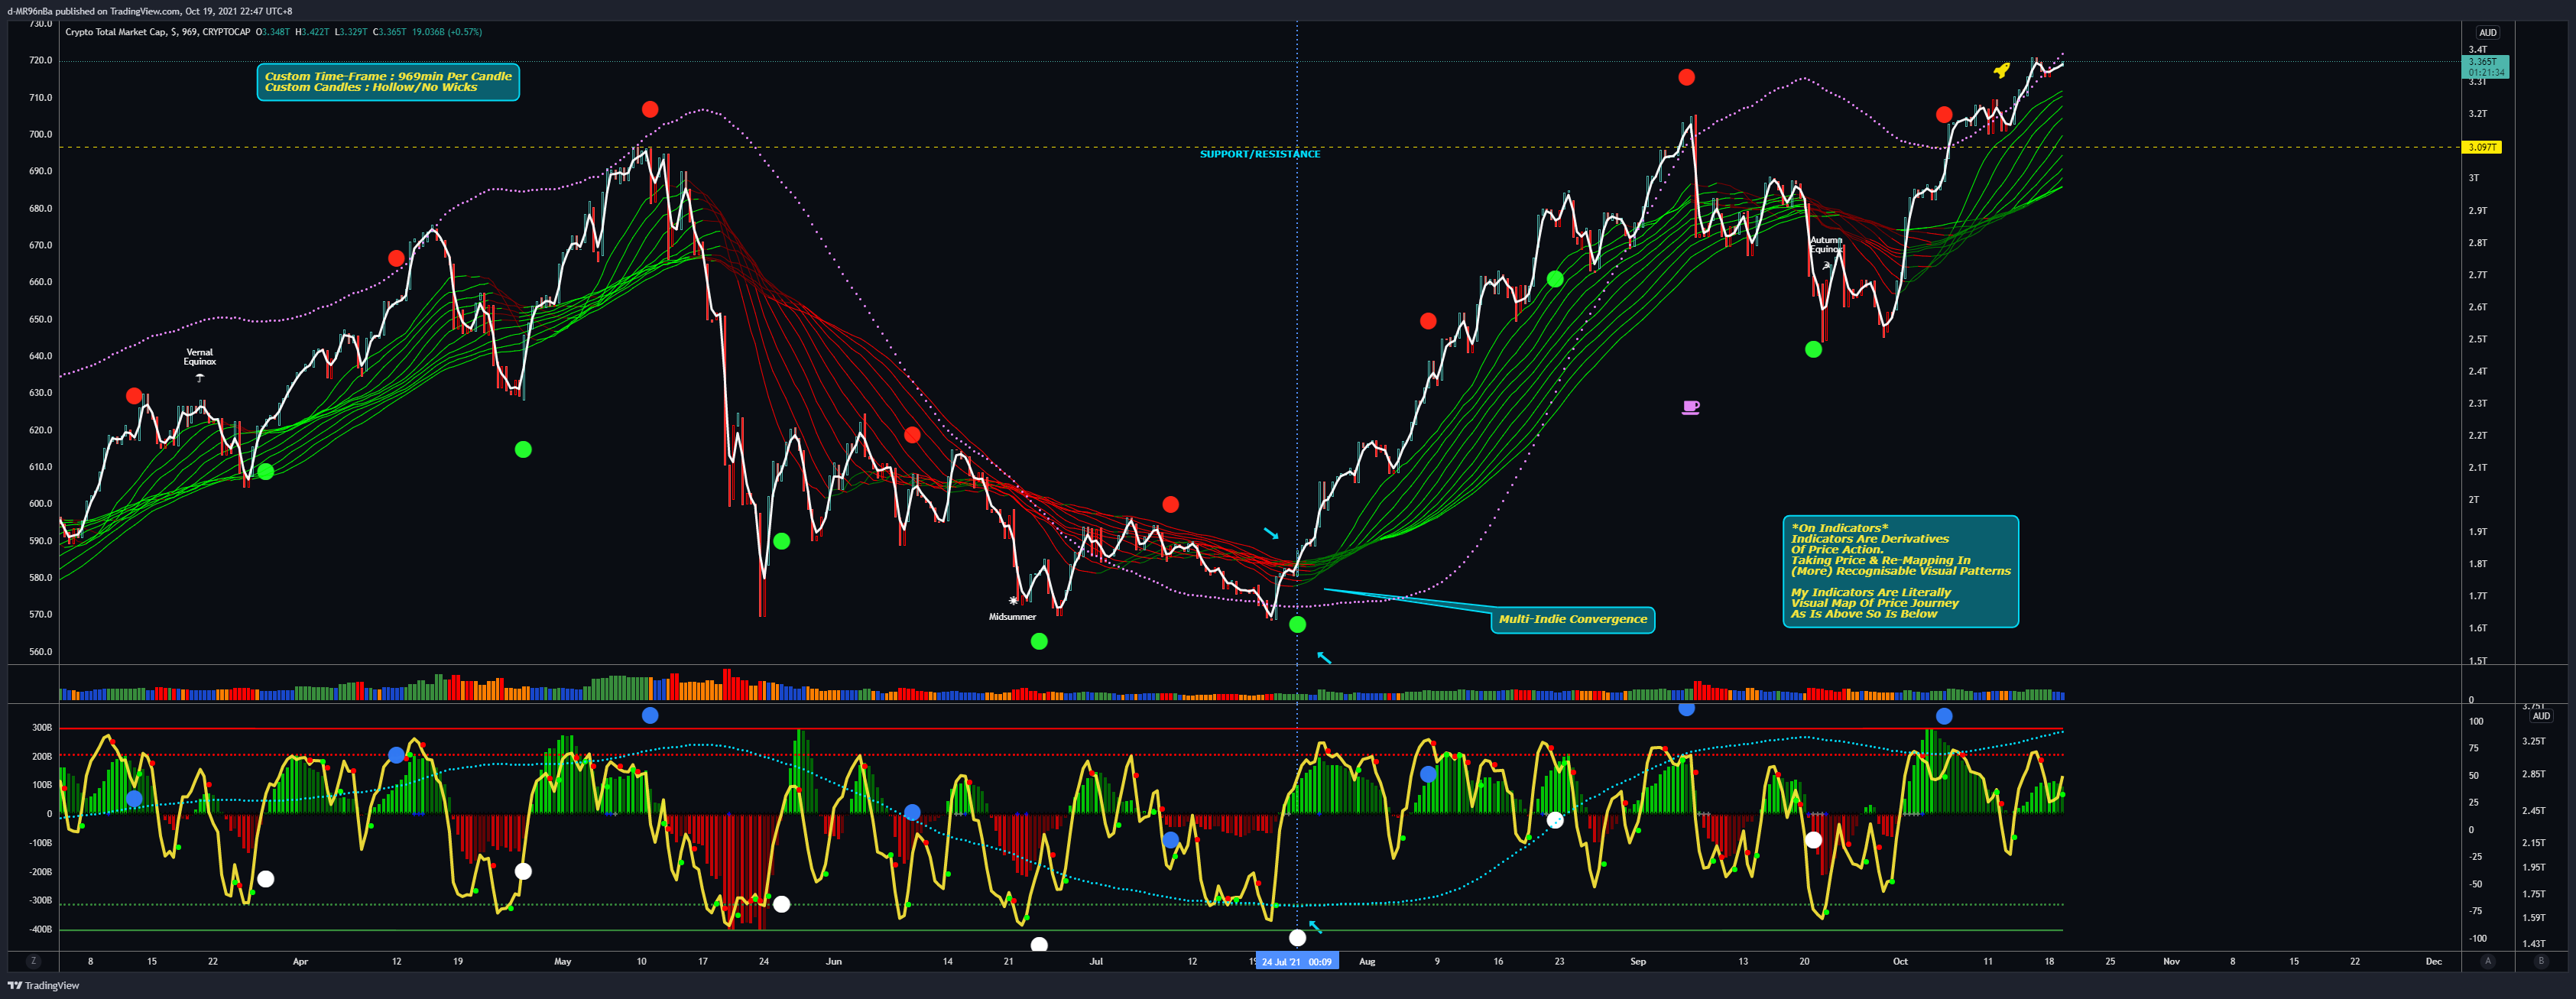Click the +0.57% change value in the header
The height and width of the screenshot is (999, 2576).
coord(465,32)
